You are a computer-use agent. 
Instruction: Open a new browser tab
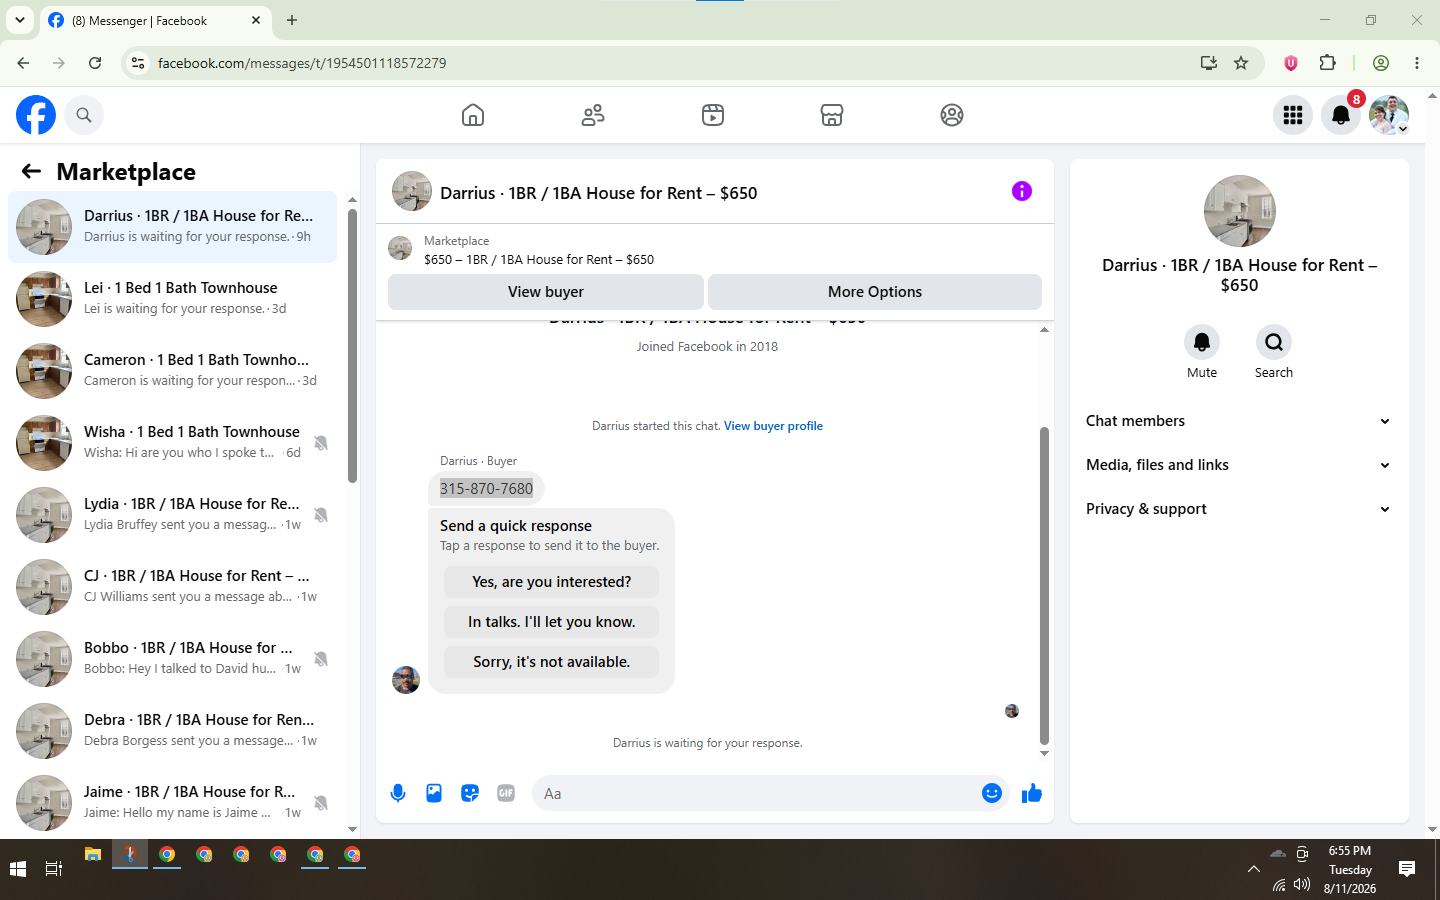[x=292, y=20]
